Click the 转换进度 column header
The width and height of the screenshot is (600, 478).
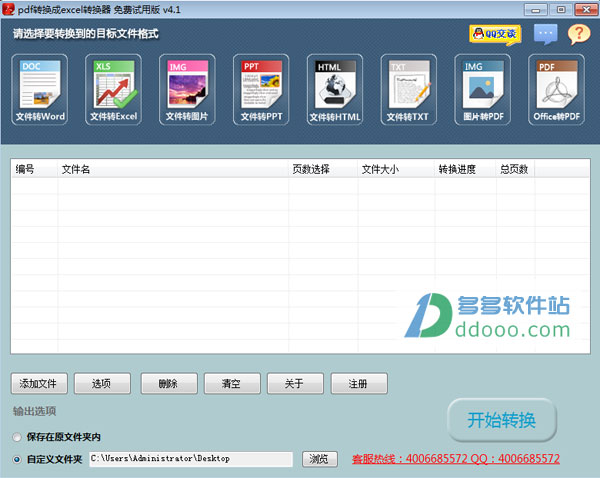[465, 169]
